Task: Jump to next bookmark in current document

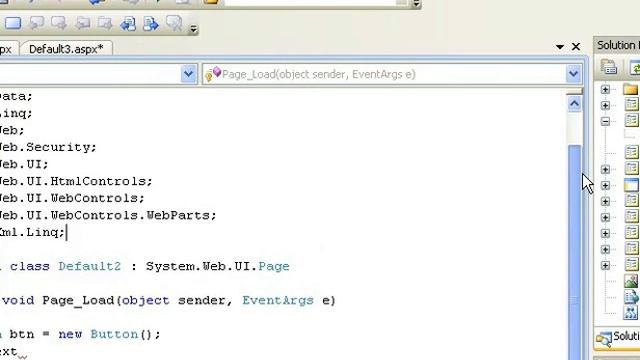Action: click(x=151, y=24)
